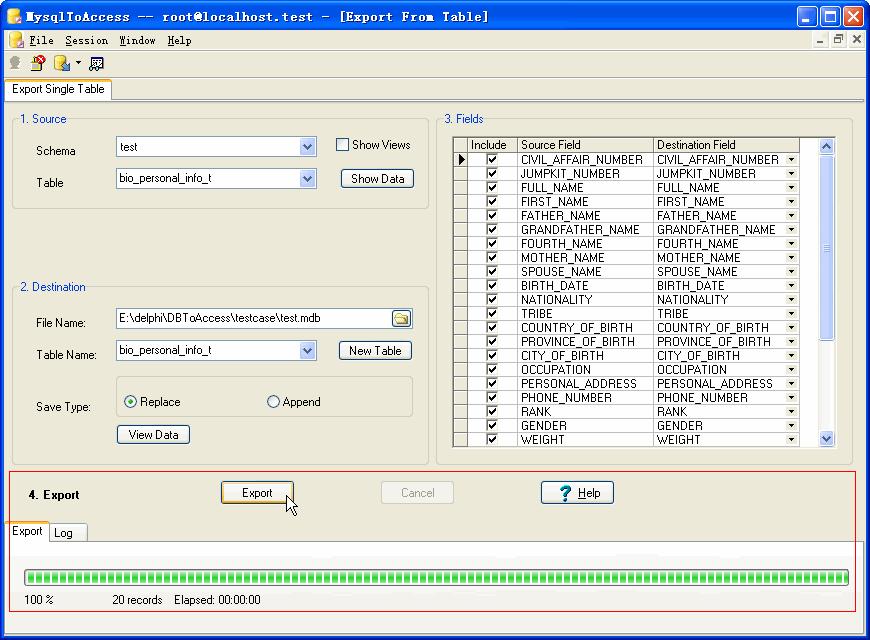The height and width of the screenshot is (640, 870).
Task: Select the COUNTRY_OF_BIRTH source field cell
Action: tap(585, 328)
